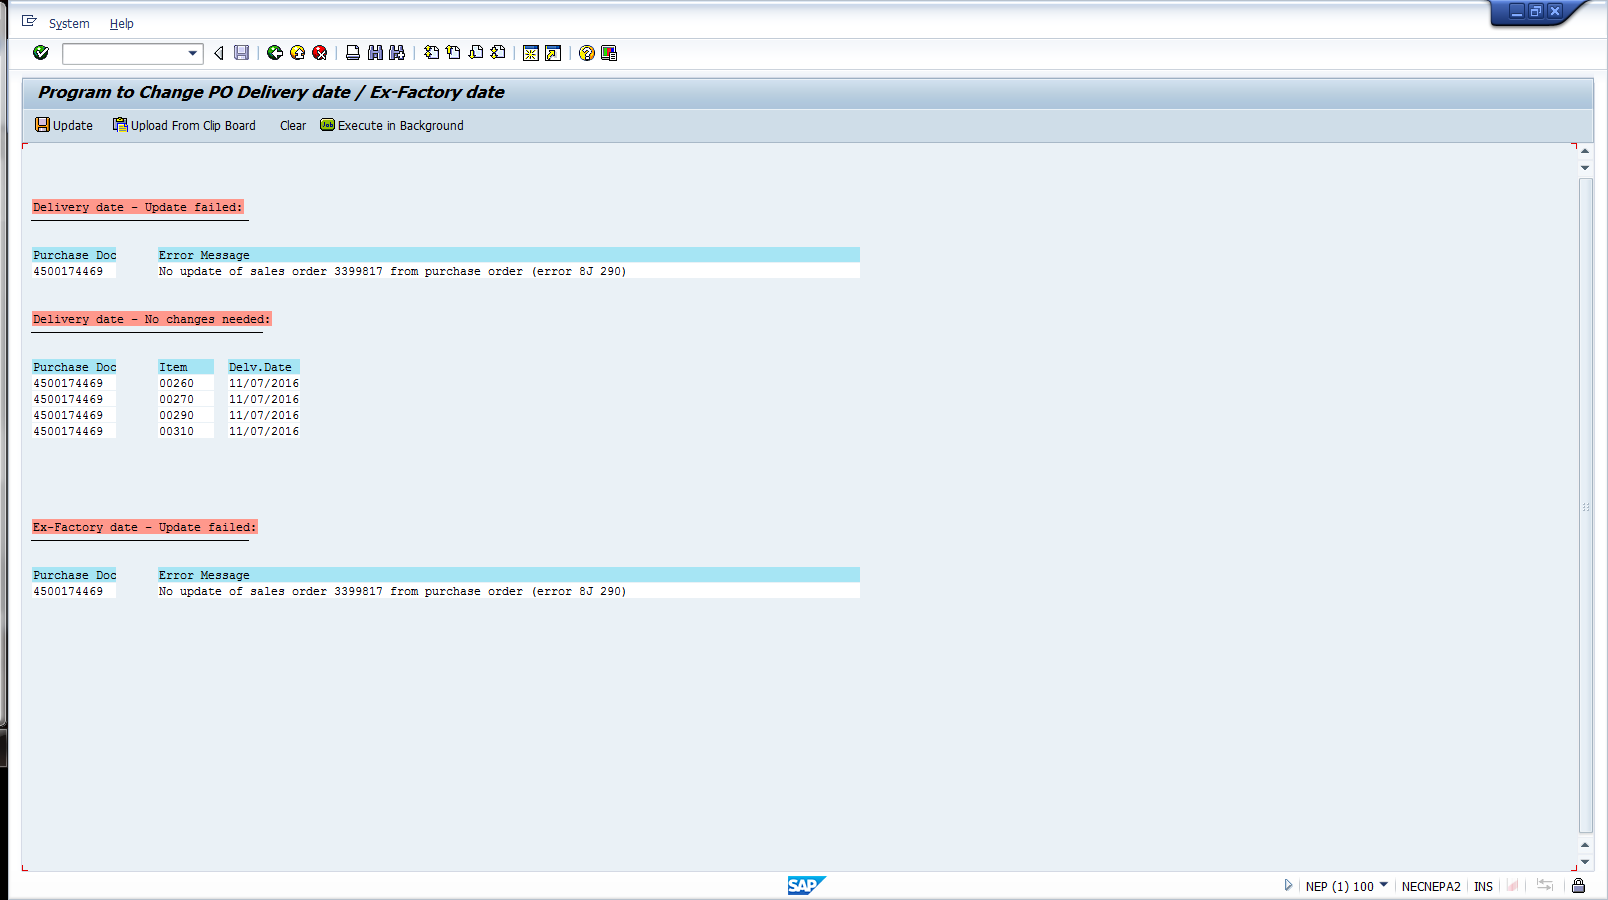Toggle the INS insert mode indicator

(x=1483, y=886)
